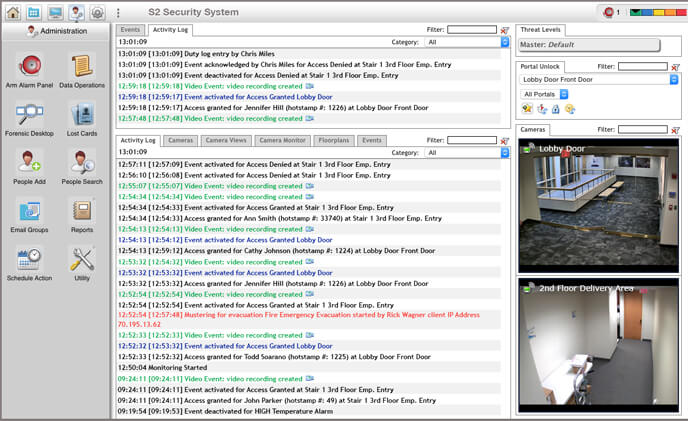Click the top Activity Log filter field
The height and width of the screenshot is (421, 688).
click(x=472, y=30)
